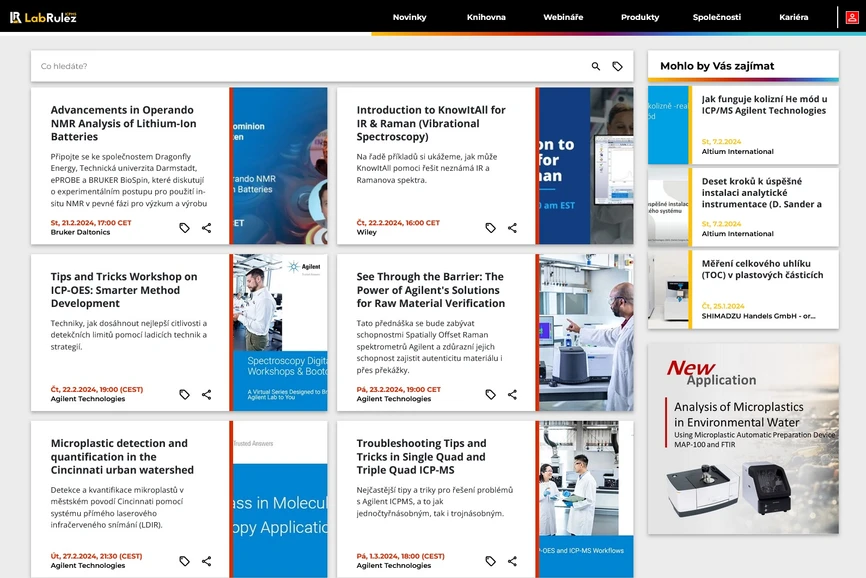Viewport: 866px width, 578px height.
Task: Open 'Tips and Tricks Workshop on ICP-OES' title
Action: coord(124,290)
